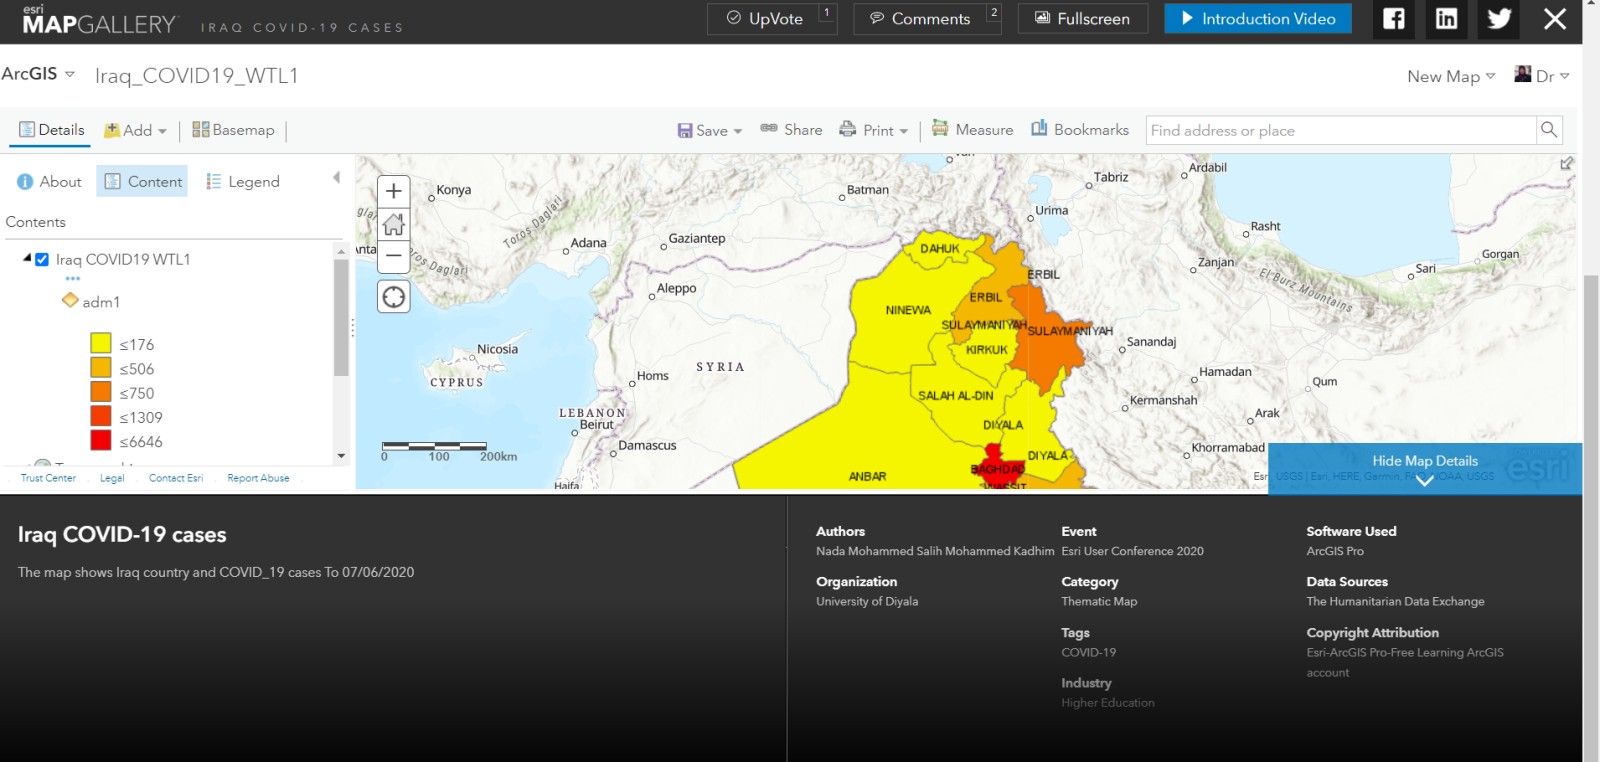Switch to the About panel tab

click(49, 181)
